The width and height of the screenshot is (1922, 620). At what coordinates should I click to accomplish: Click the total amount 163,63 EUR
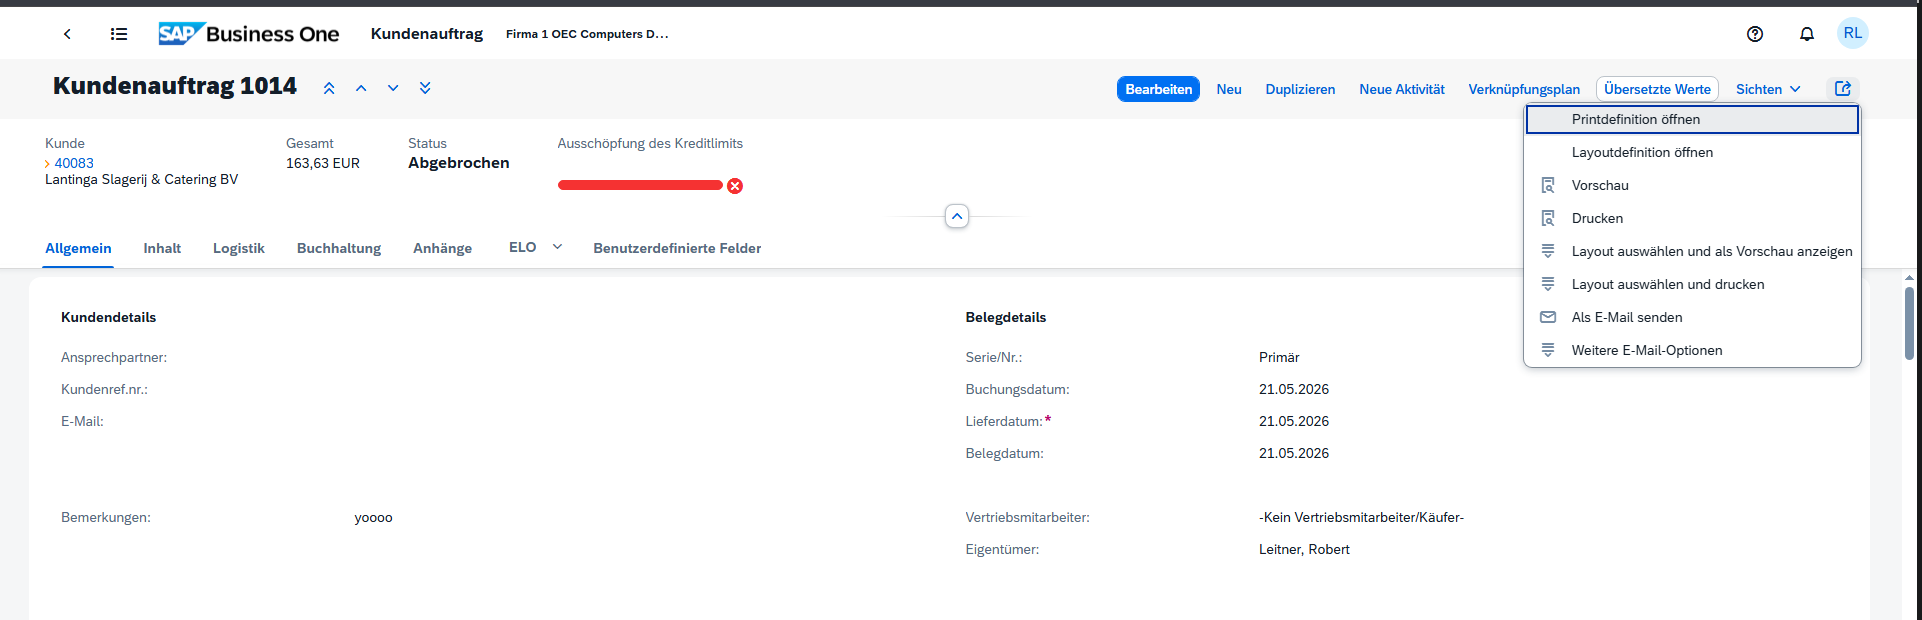[x=323, y=163]
